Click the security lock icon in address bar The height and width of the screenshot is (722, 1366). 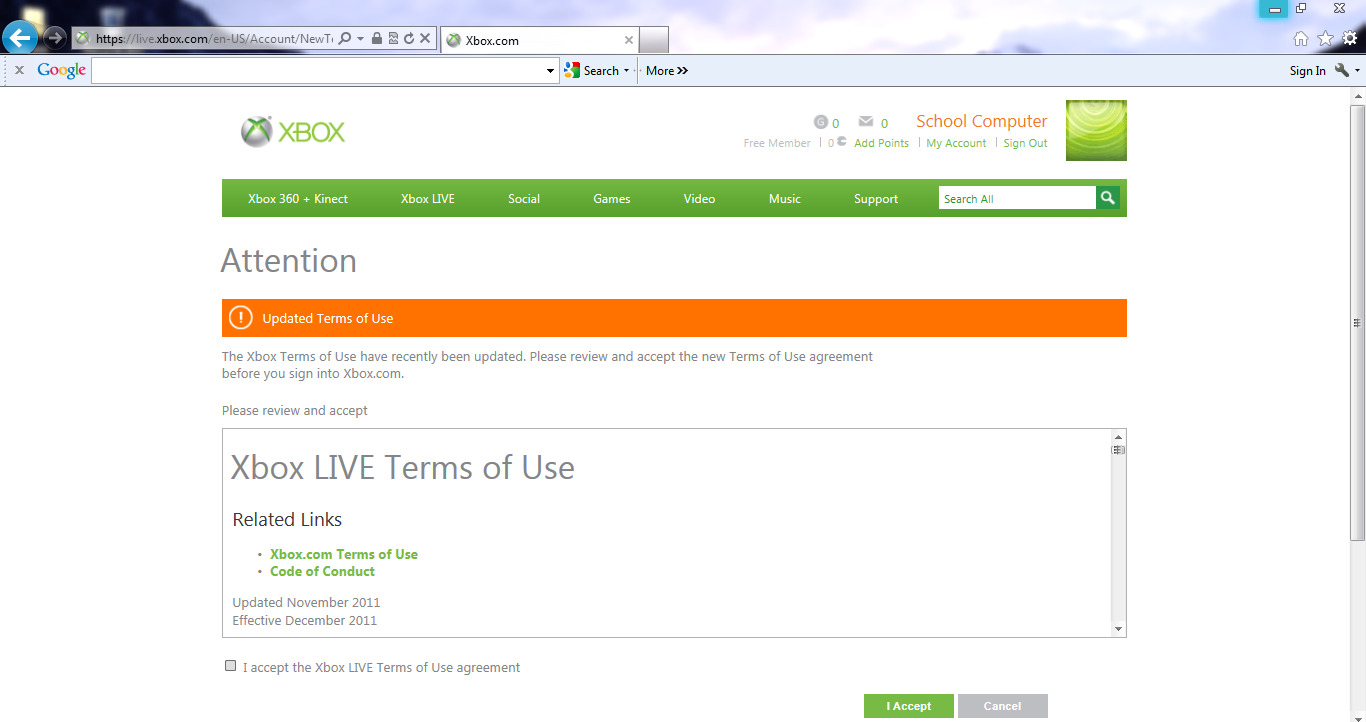(376, 38)
